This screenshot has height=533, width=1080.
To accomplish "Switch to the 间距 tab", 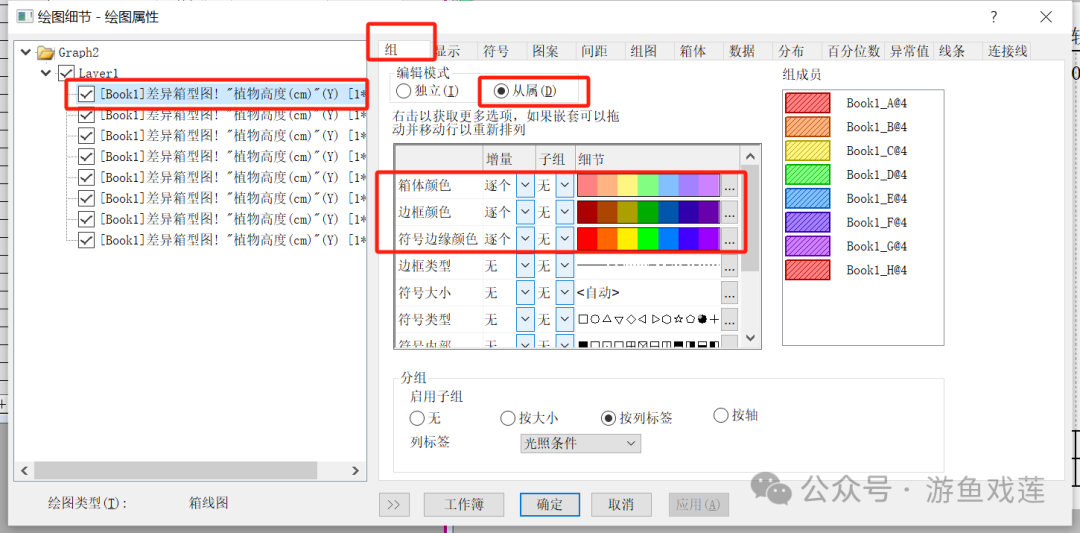I will tap(594, 51).
